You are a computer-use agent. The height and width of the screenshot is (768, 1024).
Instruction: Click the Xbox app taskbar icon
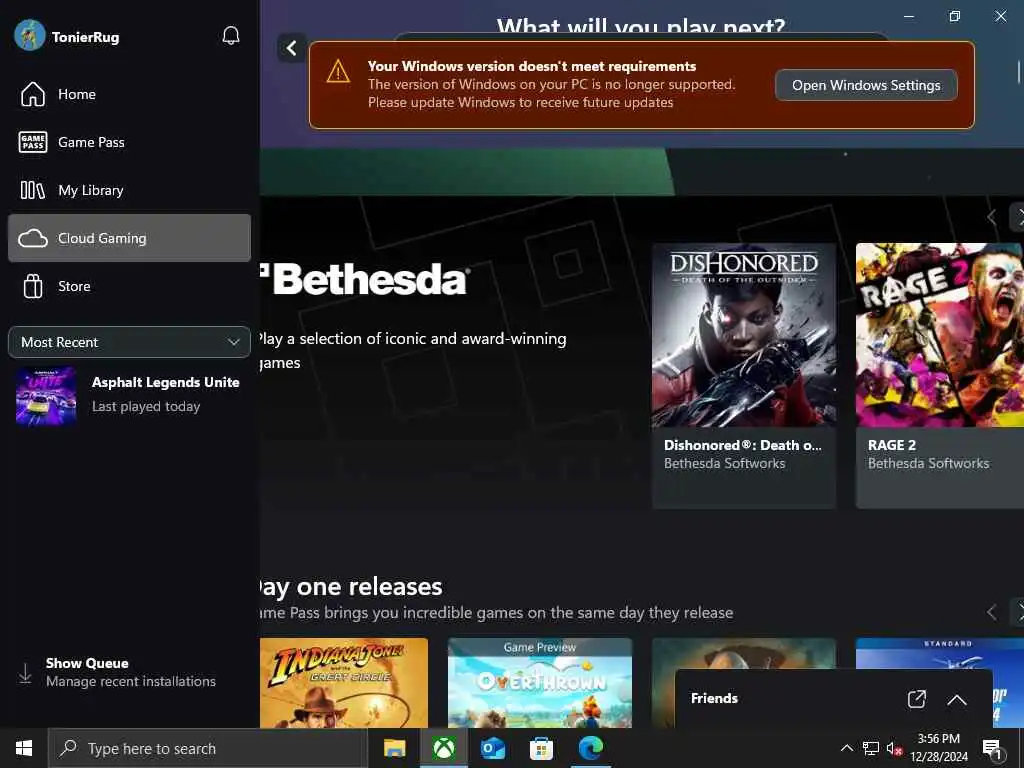(443, 748)
